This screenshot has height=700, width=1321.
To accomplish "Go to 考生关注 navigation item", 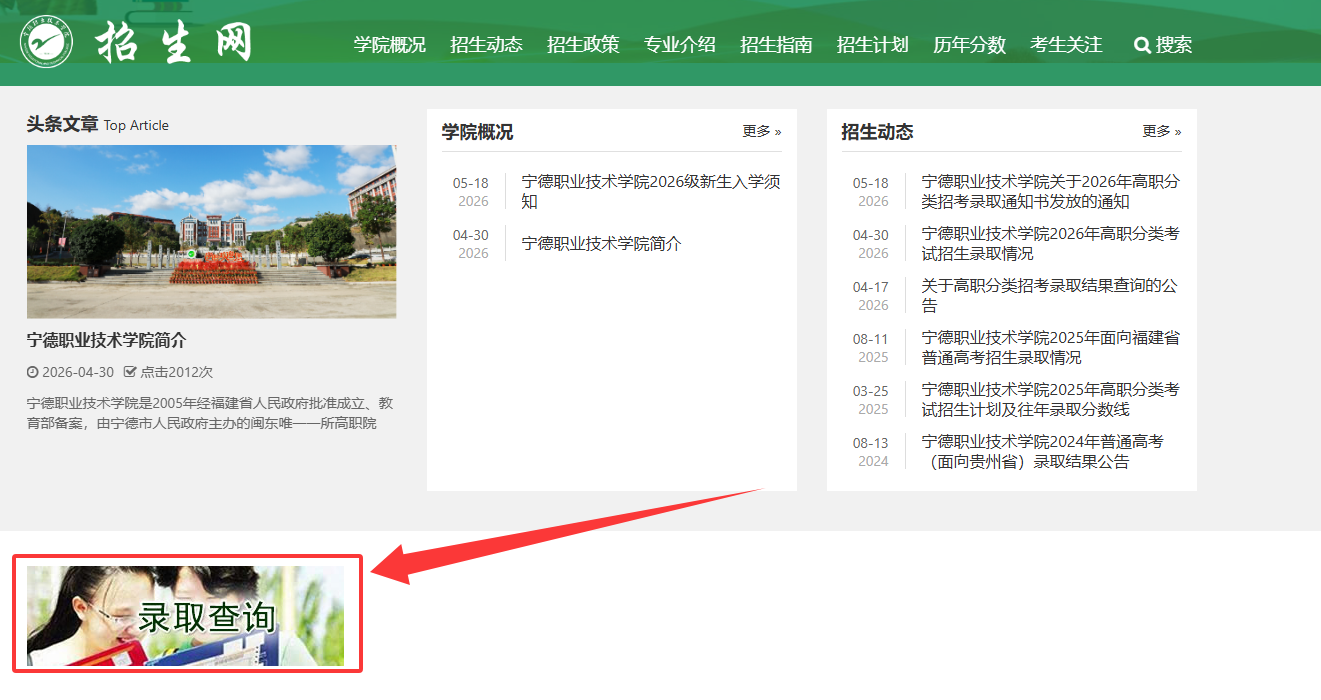I will (1066, 45).
